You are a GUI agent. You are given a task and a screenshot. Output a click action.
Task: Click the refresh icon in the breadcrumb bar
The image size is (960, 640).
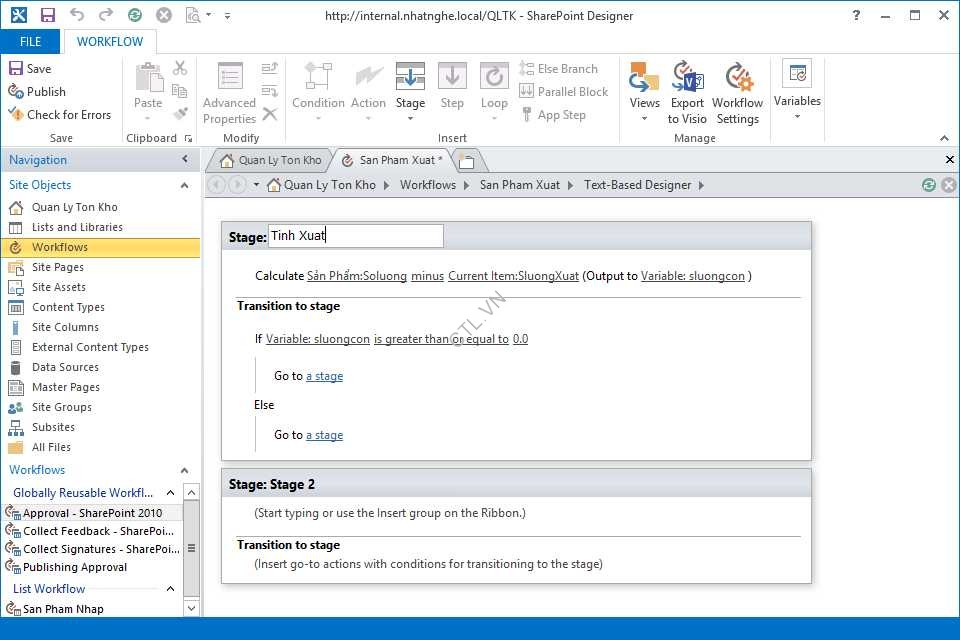(x=929, y=185)
